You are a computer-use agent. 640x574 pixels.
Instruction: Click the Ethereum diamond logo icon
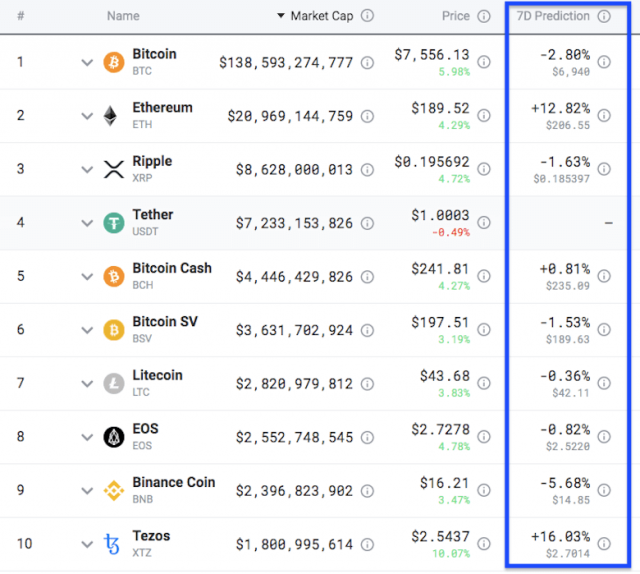[x=110, y=116]
